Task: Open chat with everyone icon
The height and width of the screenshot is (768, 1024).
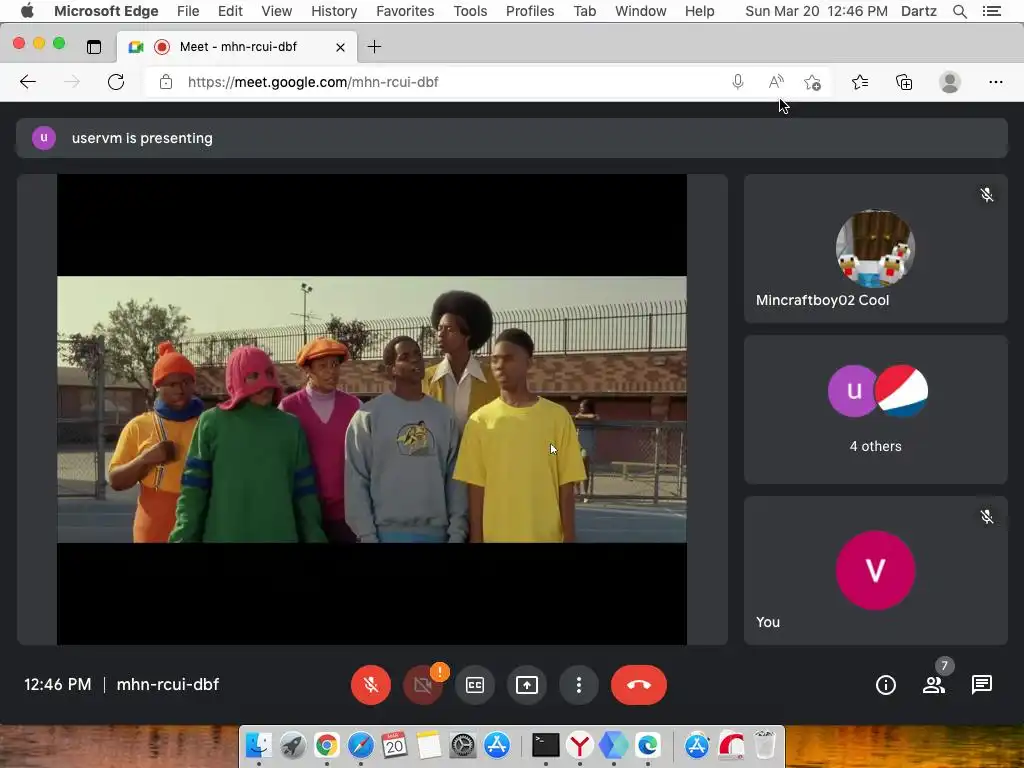Action: [982, 684]
